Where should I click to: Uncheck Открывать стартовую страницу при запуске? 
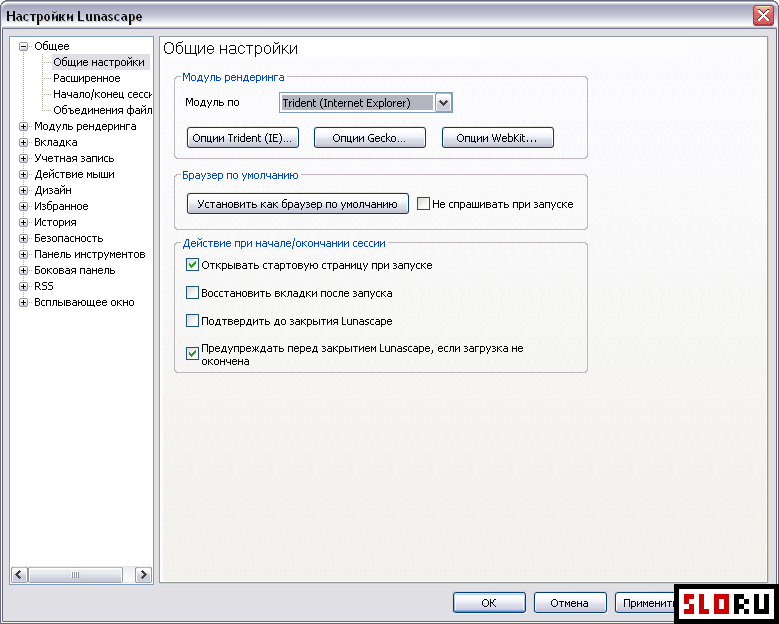point(192,265)
